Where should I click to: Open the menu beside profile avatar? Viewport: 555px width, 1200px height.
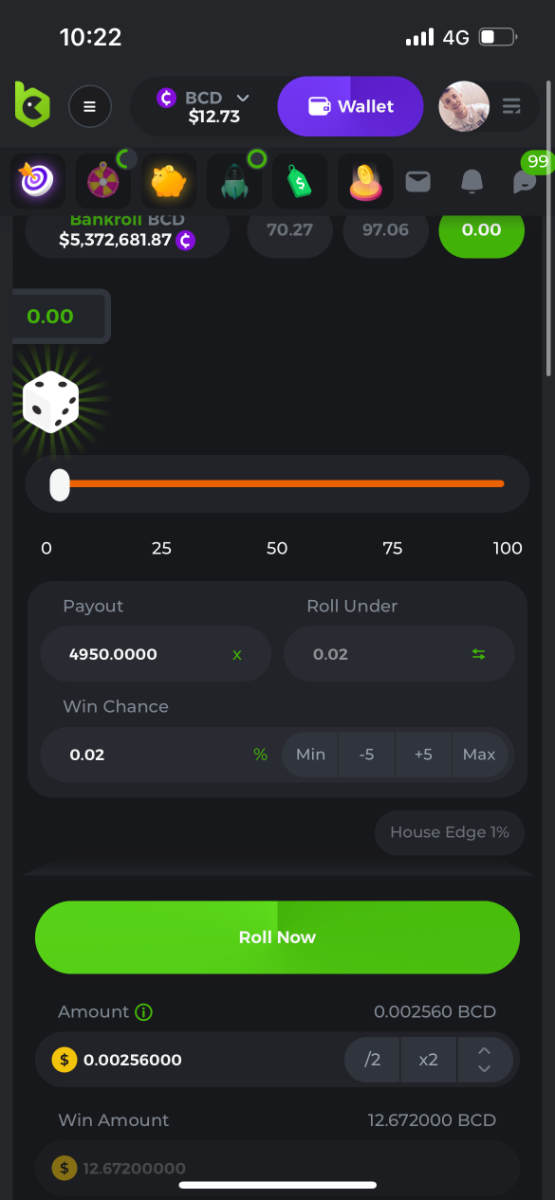(511, 106)
